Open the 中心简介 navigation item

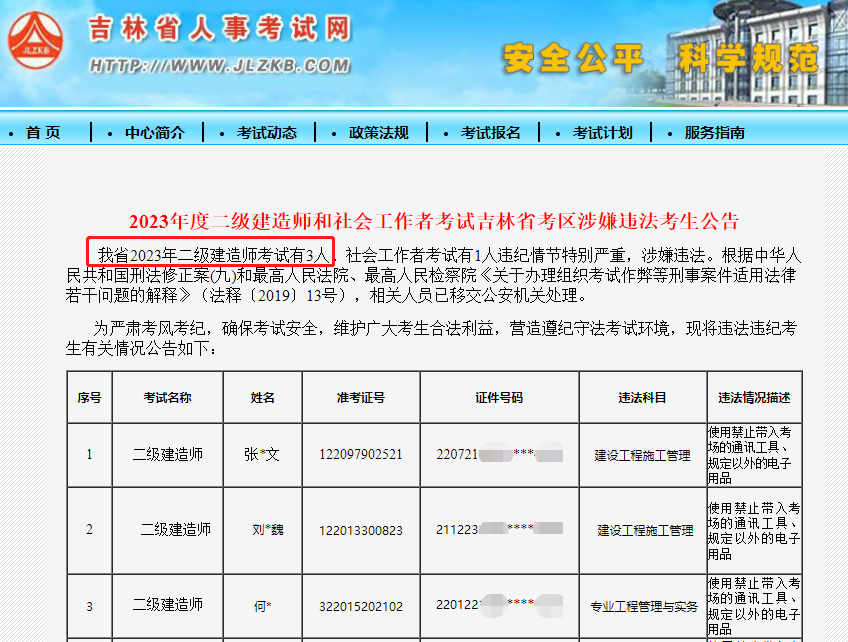pyautogui.click(x=155, y=132)
